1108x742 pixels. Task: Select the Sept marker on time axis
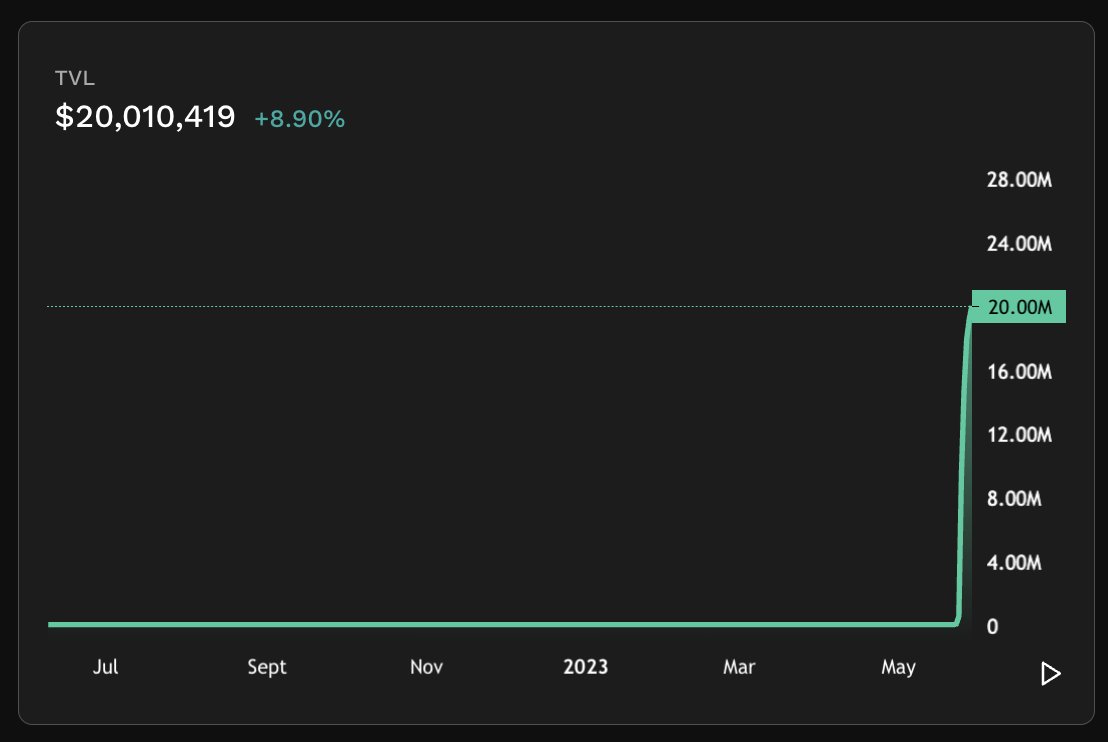click(266, 667)
